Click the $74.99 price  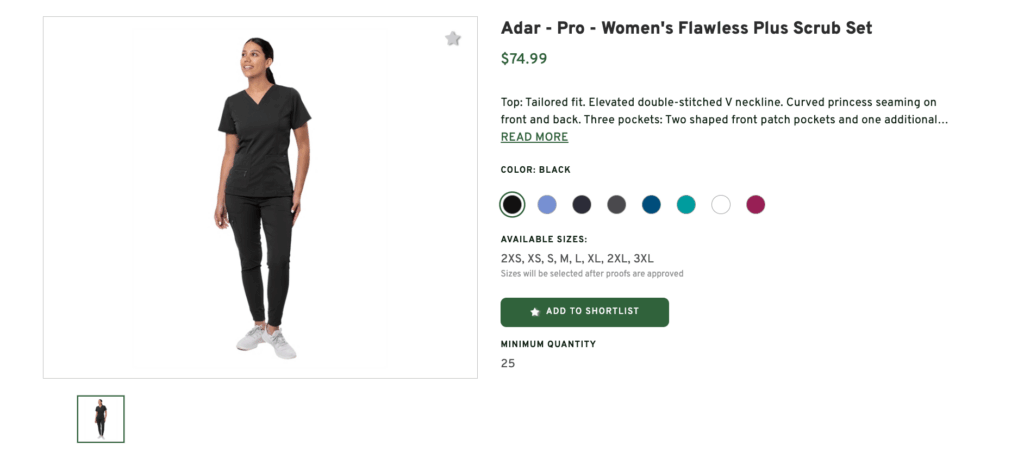click(x=524, y=59)
